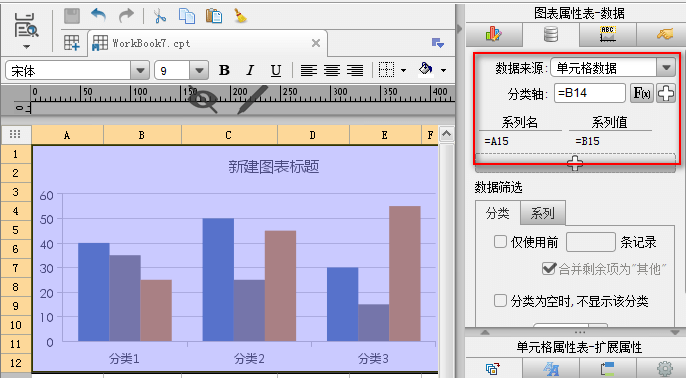Click the plus icon next to the F(x) button
The image size is (686, 378).
coord(665,93)
